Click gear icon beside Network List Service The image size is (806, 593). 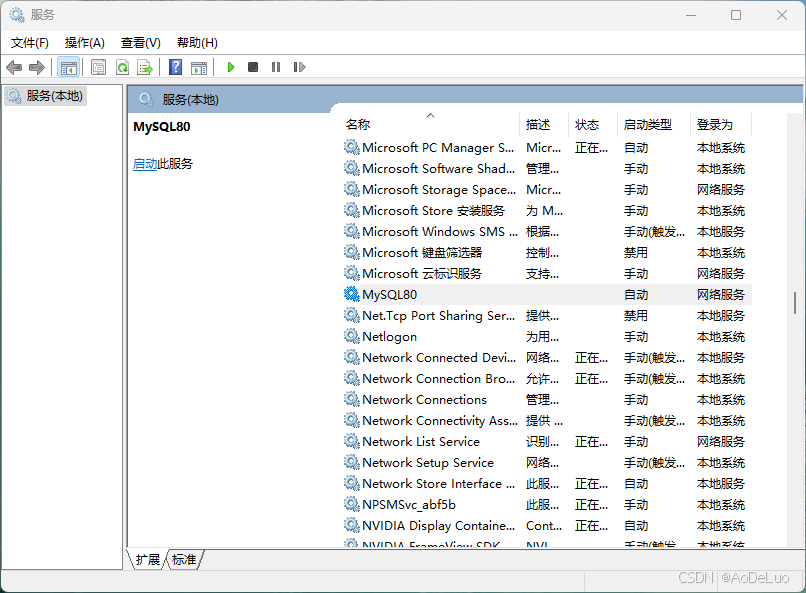[x=352, y=441]
